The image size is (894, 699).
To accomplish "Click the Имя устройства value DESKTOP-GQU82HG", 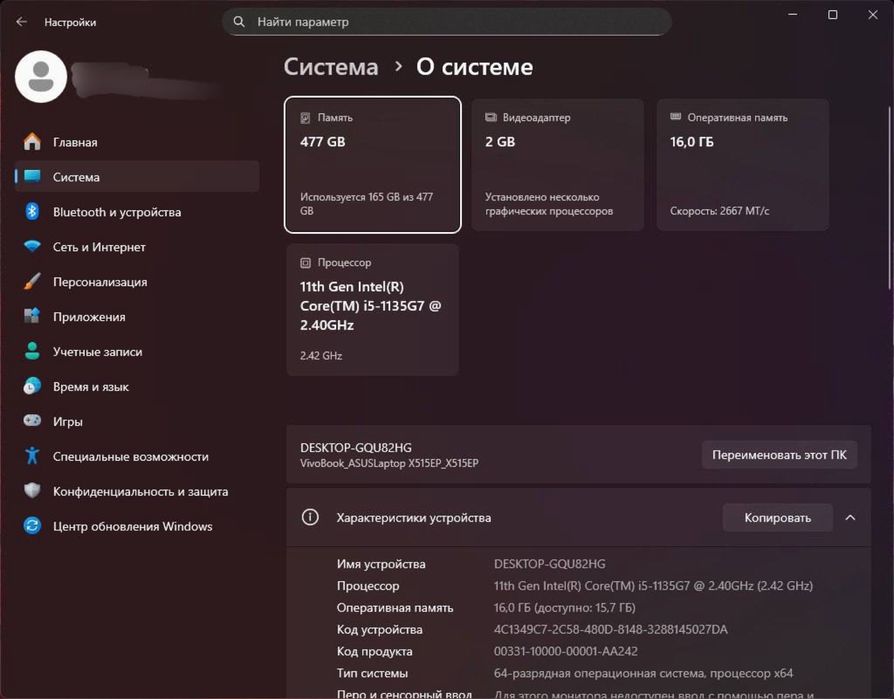I will (550, 564).
